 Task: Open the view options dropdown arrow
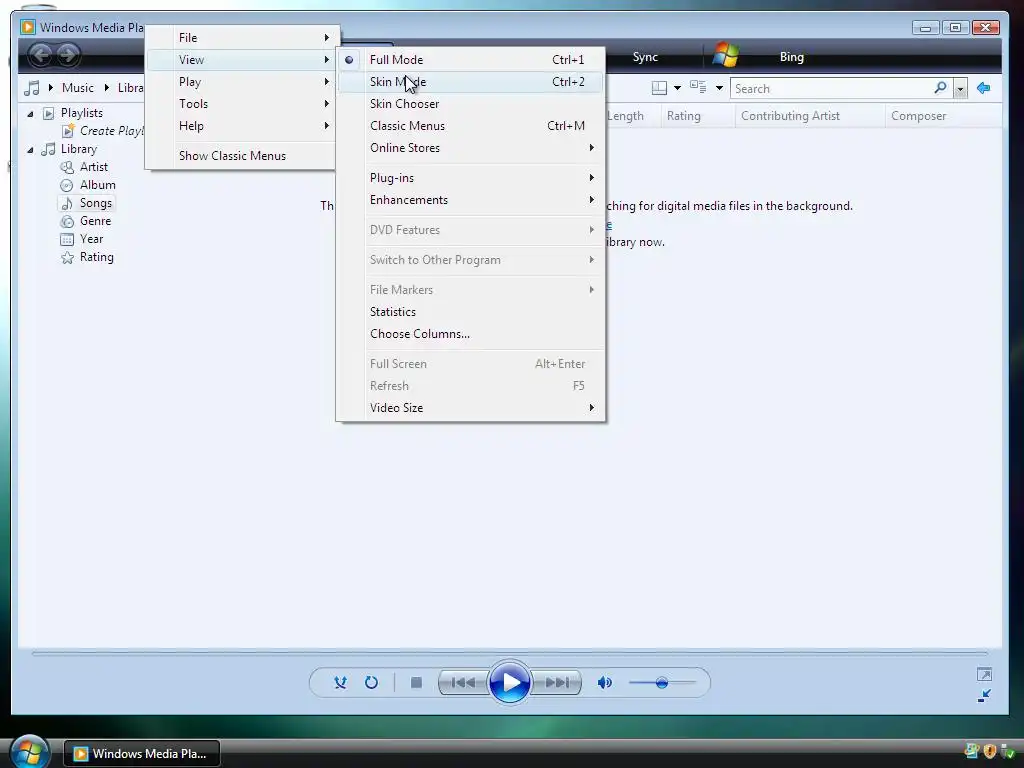point(719,88)
